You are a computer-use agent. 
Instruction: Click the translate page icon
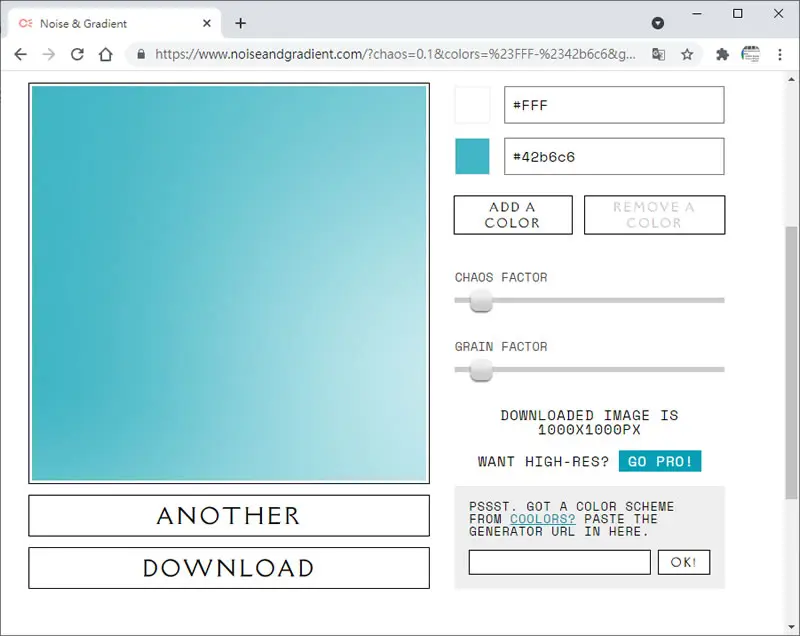[x=659, y=54]
